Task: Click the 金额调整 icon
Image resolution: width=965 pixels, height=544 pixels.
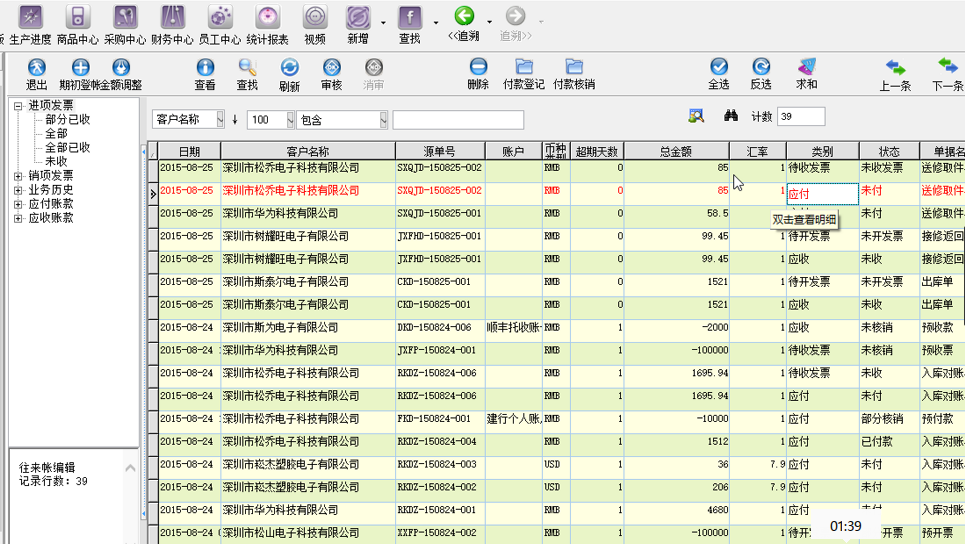Action: [121, 67]
